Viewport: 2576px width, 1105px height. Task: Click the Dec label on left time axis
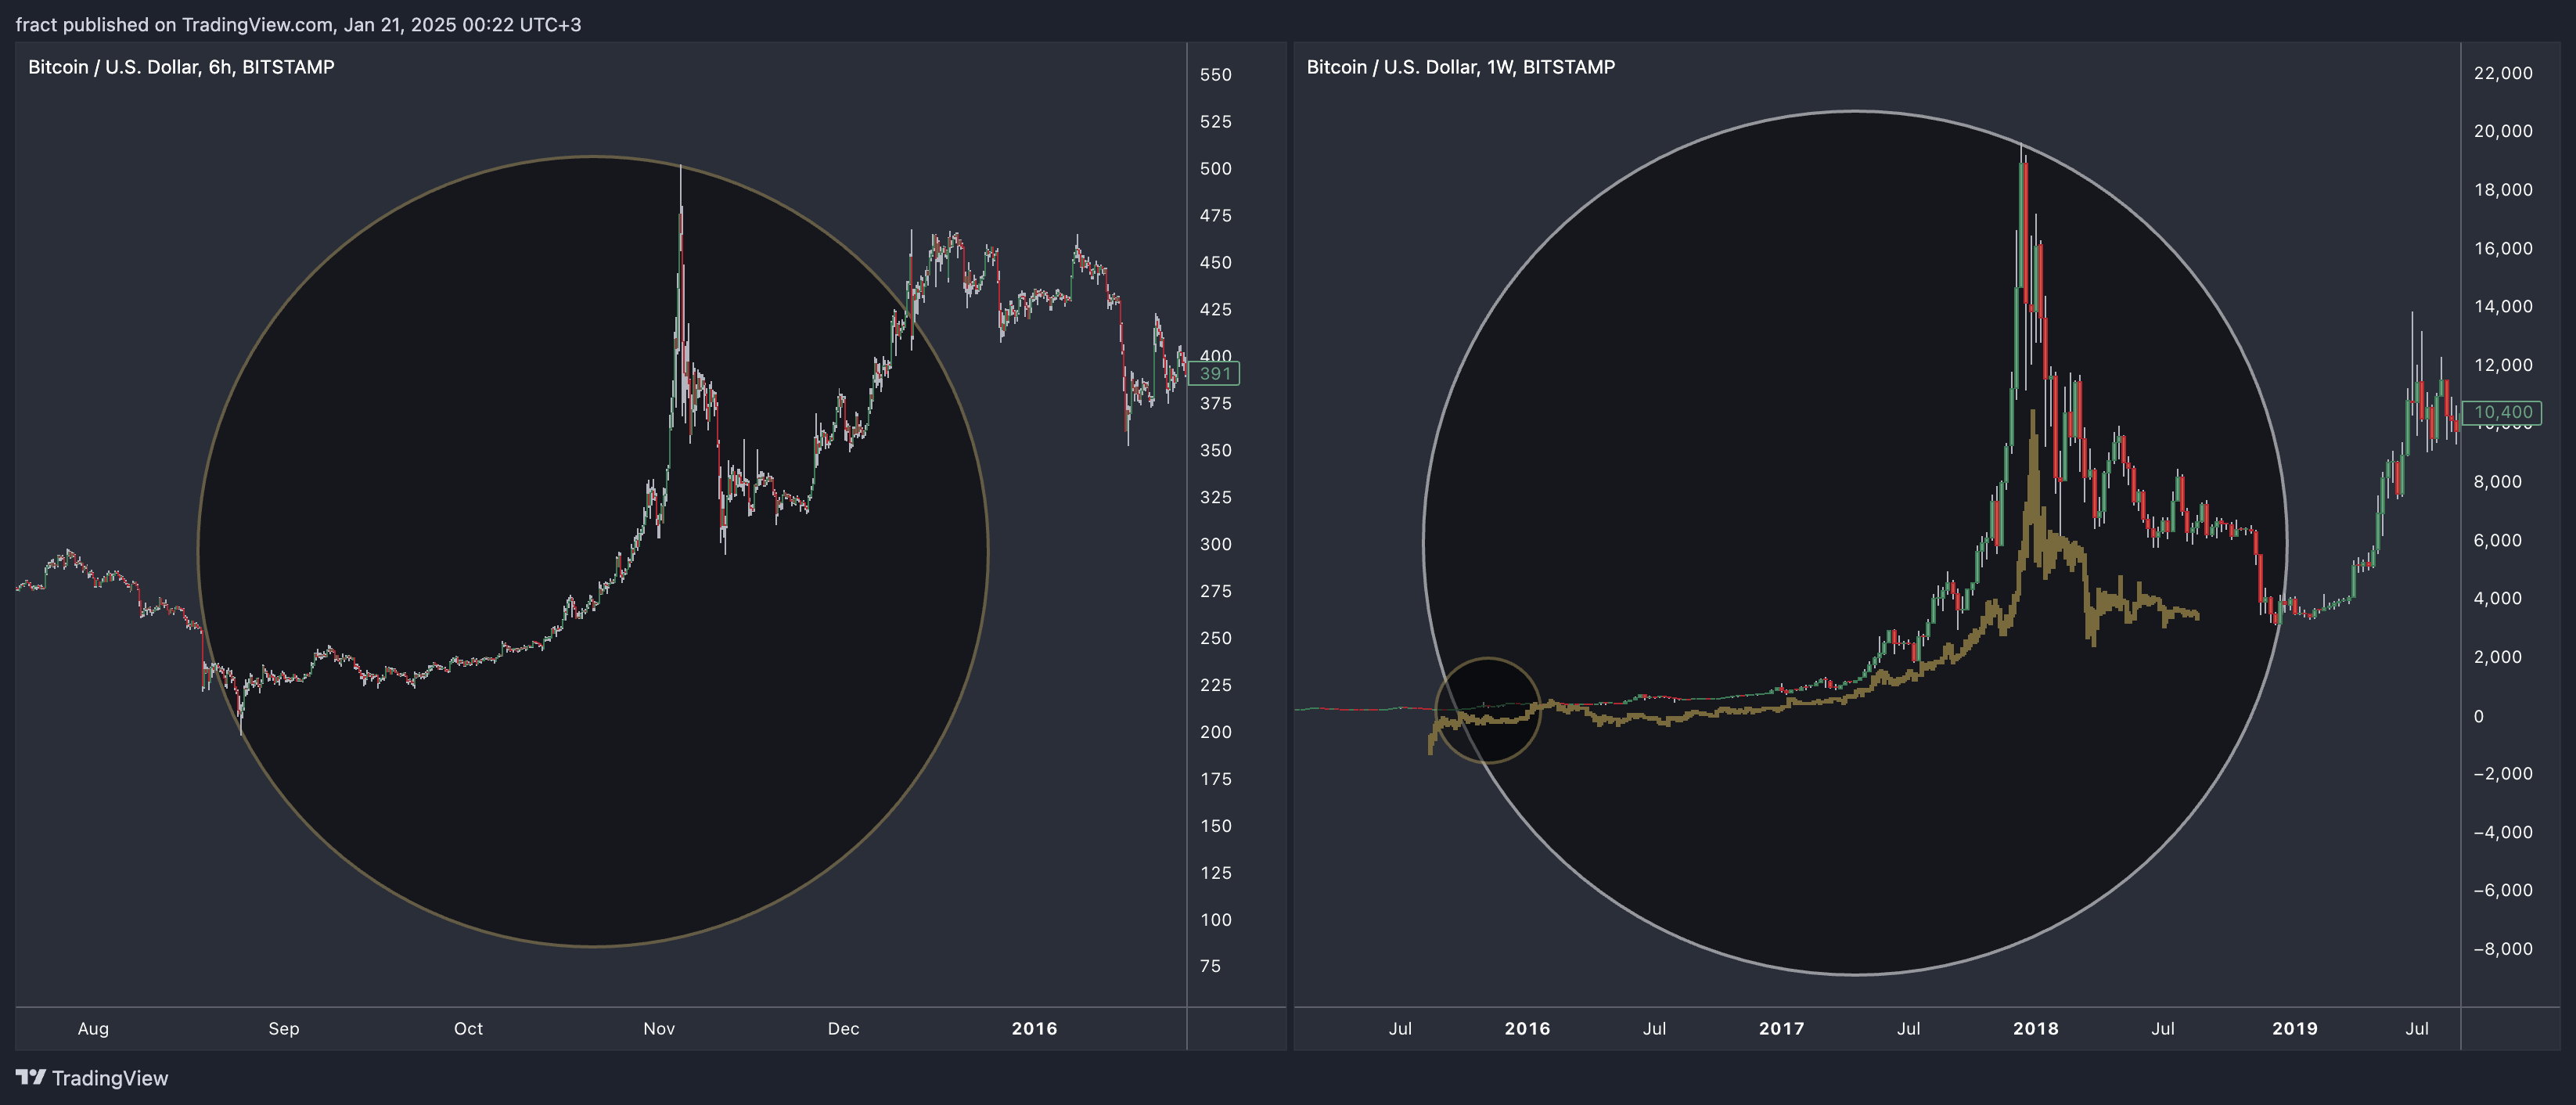click(x=843, y=1028)
